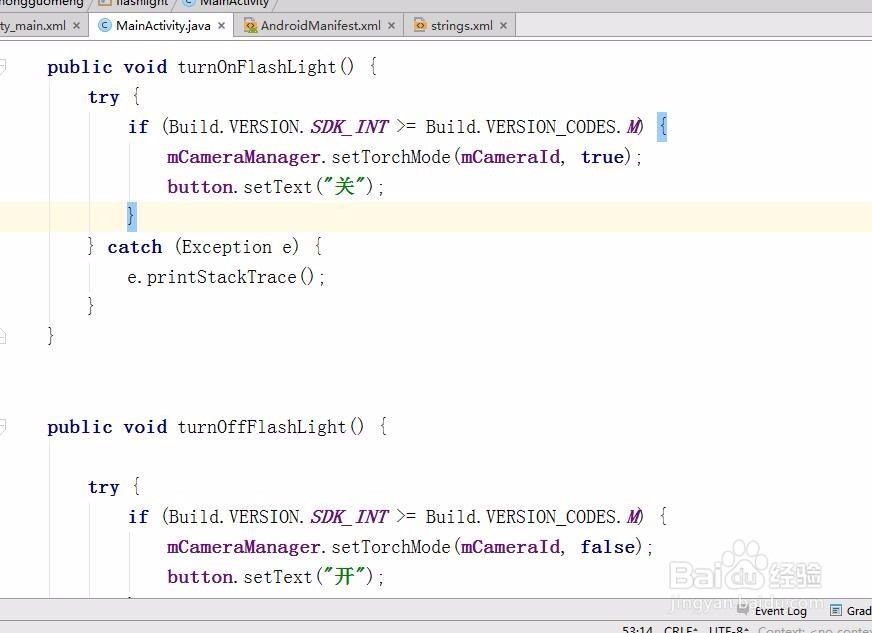872x633 pixels.
Task: Select MainActivity in the breadcrumb bar
Action: (x=230, y=4)
